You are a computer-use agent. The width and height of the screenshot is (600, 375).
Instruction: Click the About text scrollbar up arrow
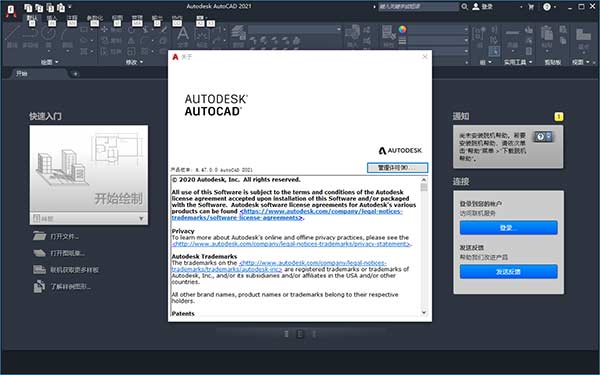click(424, 179)
